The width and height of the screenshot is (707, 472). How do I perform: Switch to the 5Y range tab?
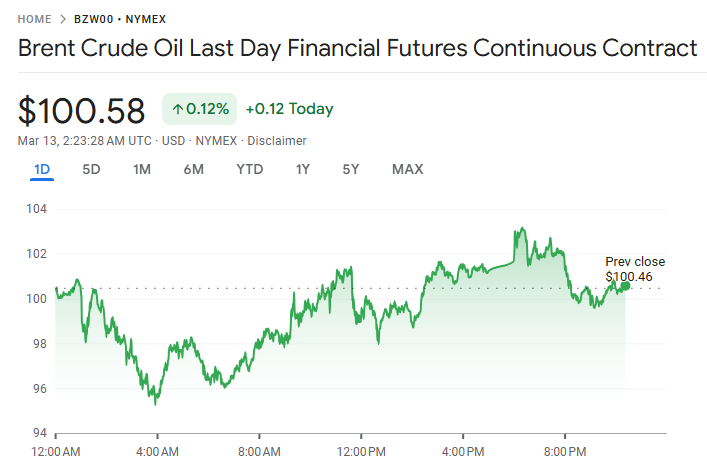(350, 169)
